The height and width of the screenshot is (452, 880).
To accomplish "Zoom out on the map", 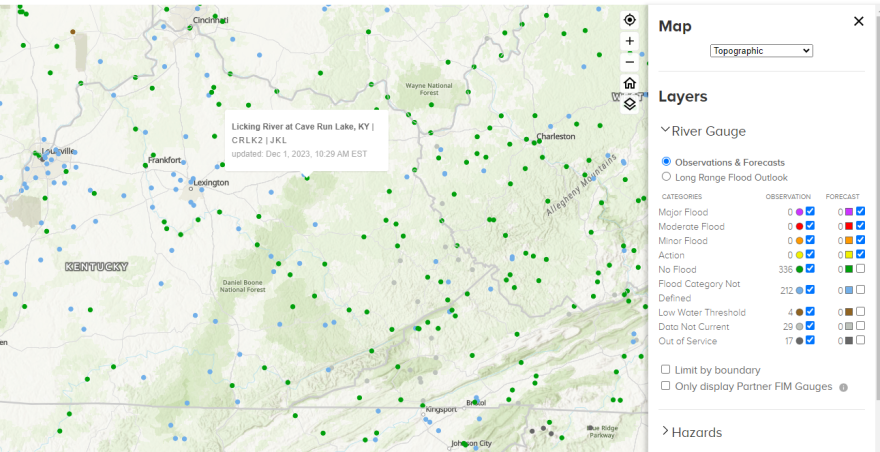I will pyautogui.click(x=629, y=62).
